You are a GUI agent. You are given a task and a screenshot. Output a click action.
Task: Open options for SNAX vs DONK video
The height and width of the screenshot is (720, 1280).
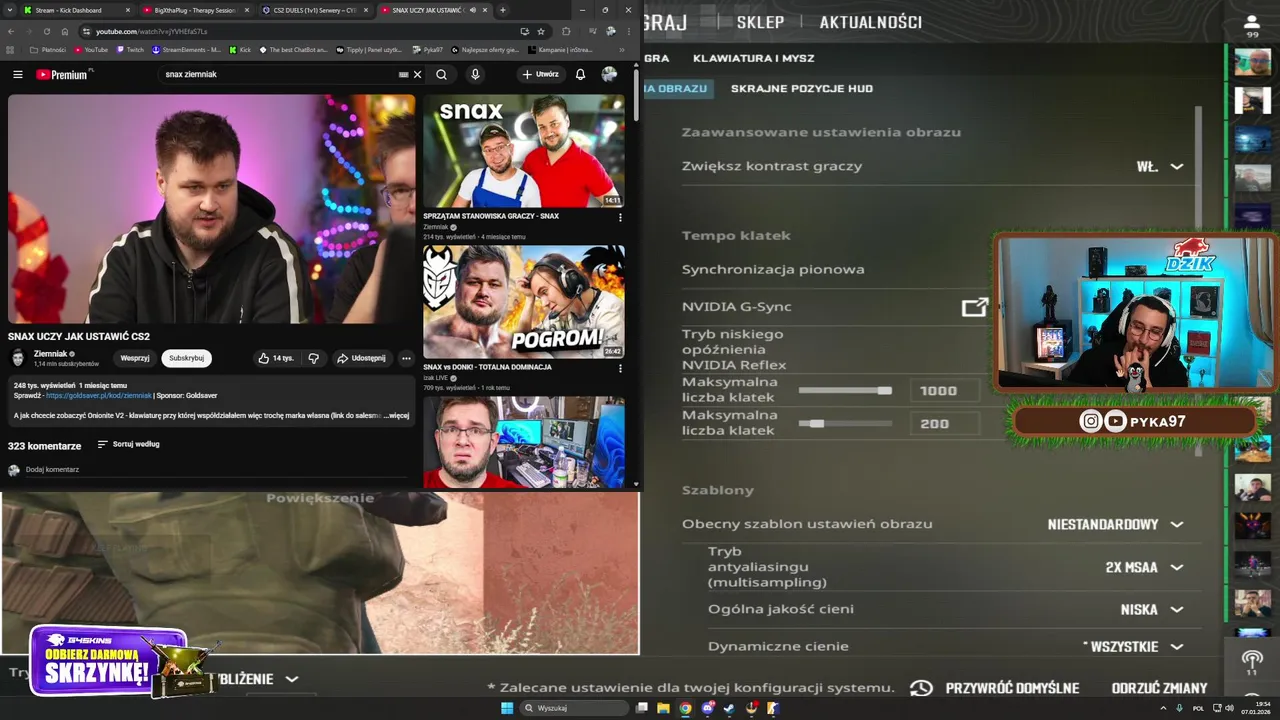(x=620, y=368)
